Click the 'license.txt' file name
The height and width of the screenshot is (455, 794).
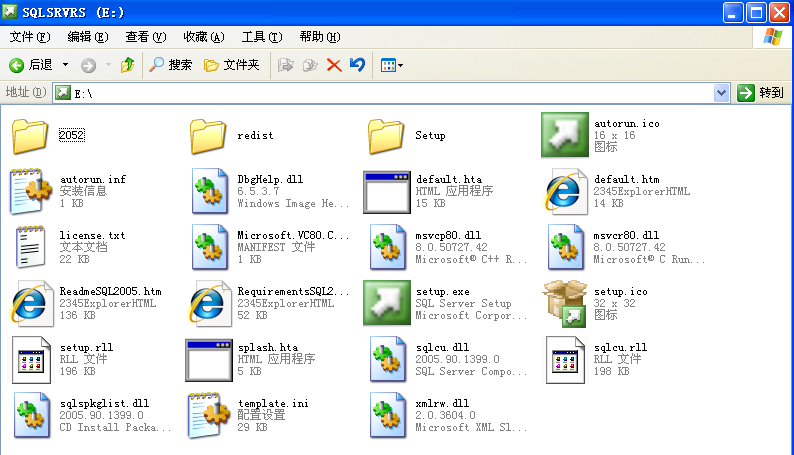coord(92,235)
